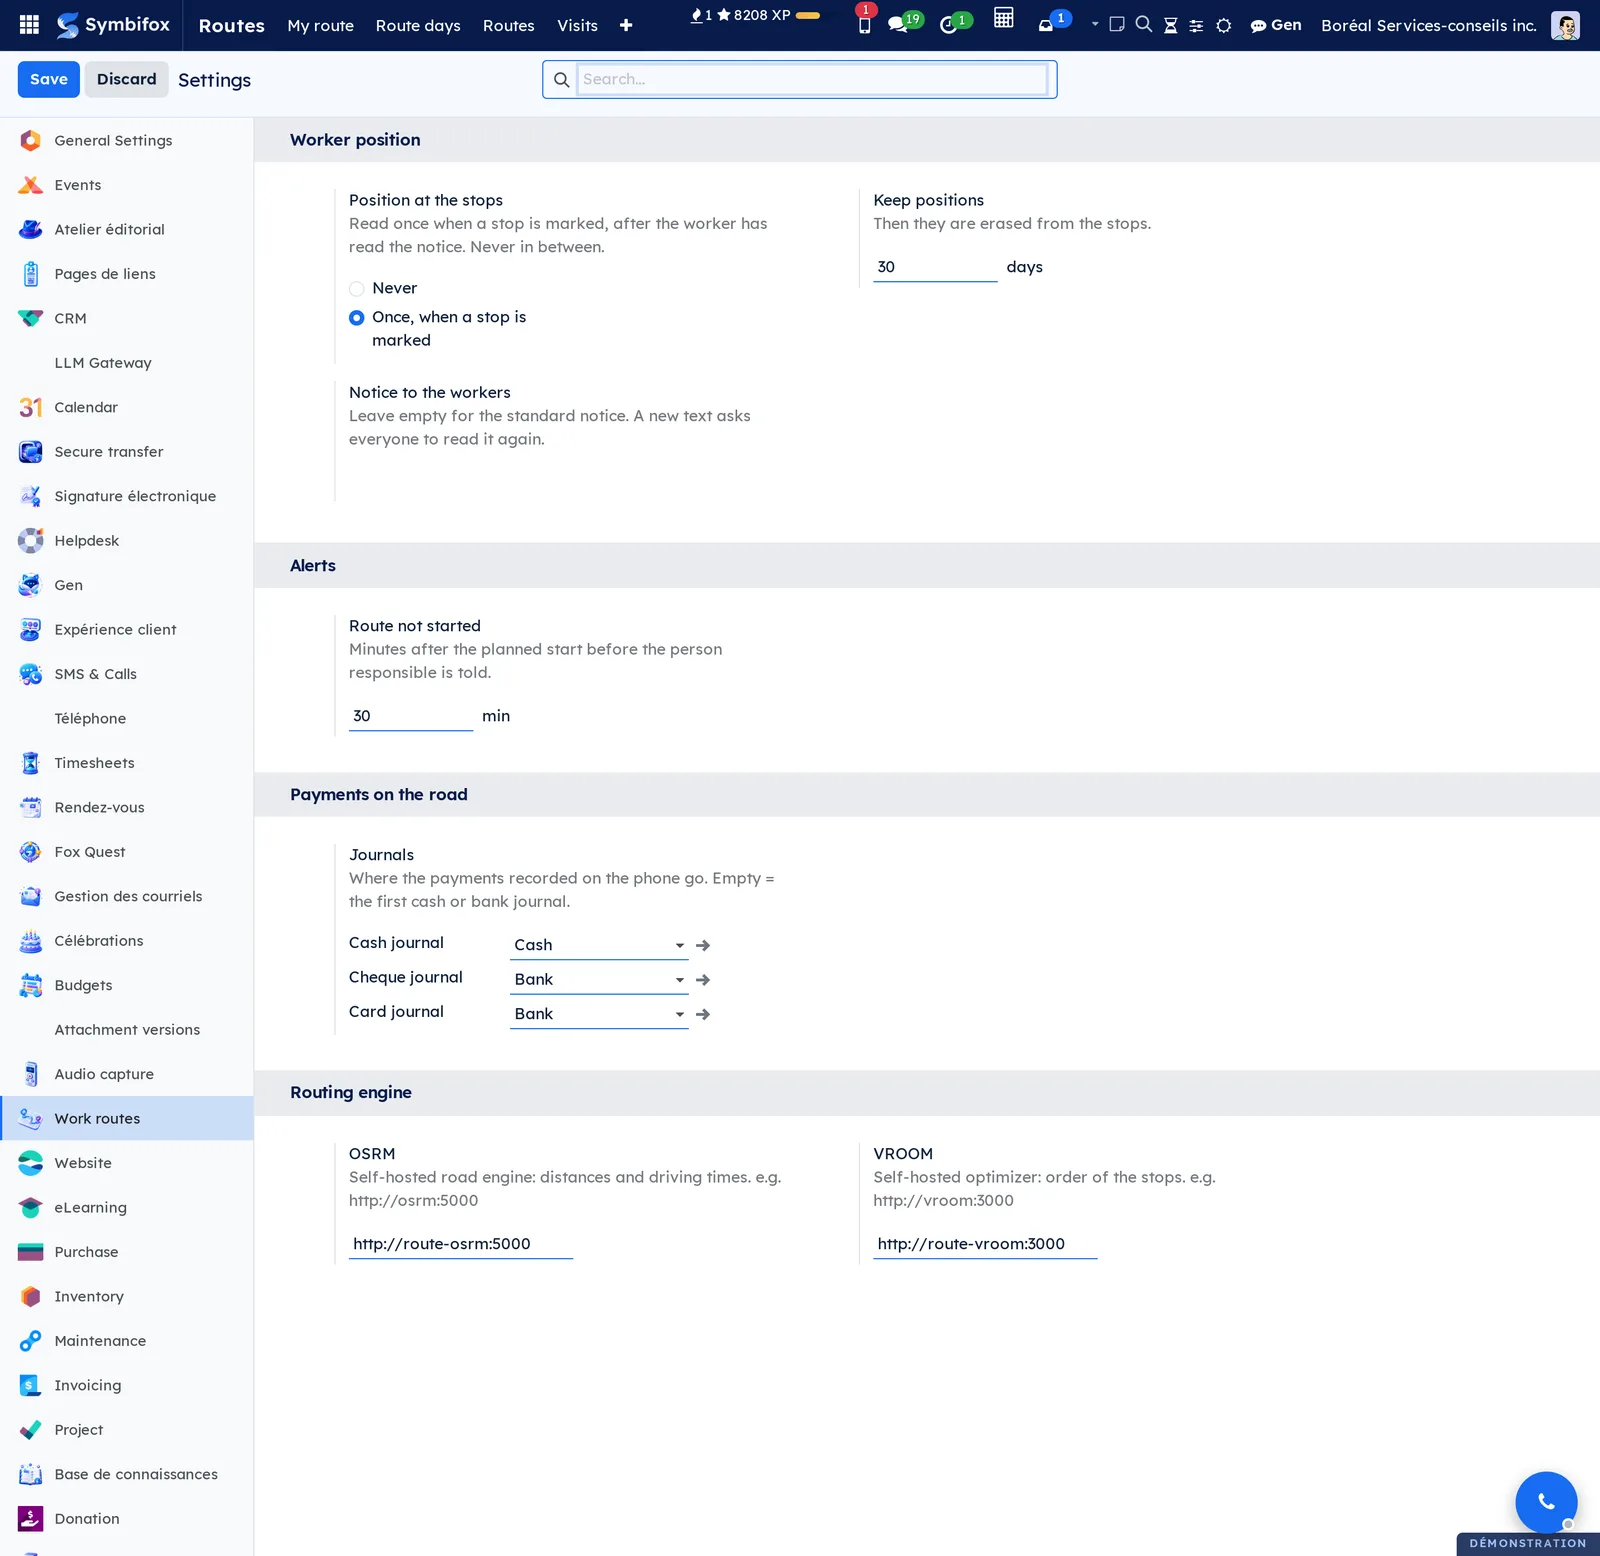The width and height of the screenshot is (1600, 1556).
Task: Edit the Route not started minutes field
Action: click(411, 716)
